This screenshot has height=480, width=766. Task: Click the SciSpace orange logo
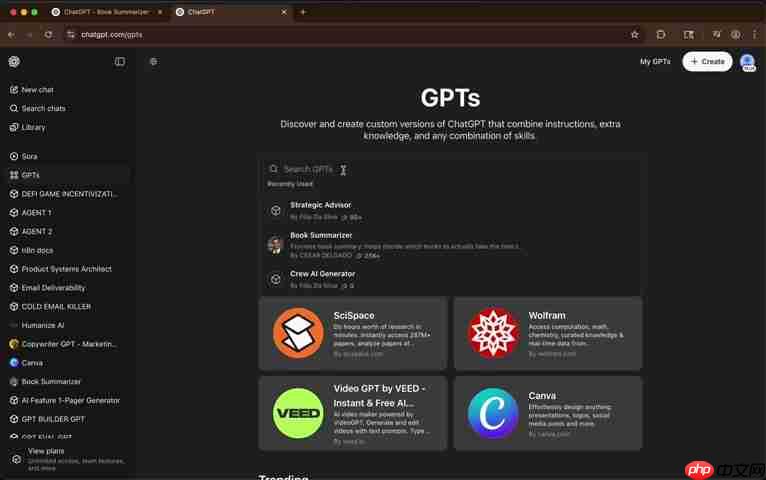coord(298,334)
